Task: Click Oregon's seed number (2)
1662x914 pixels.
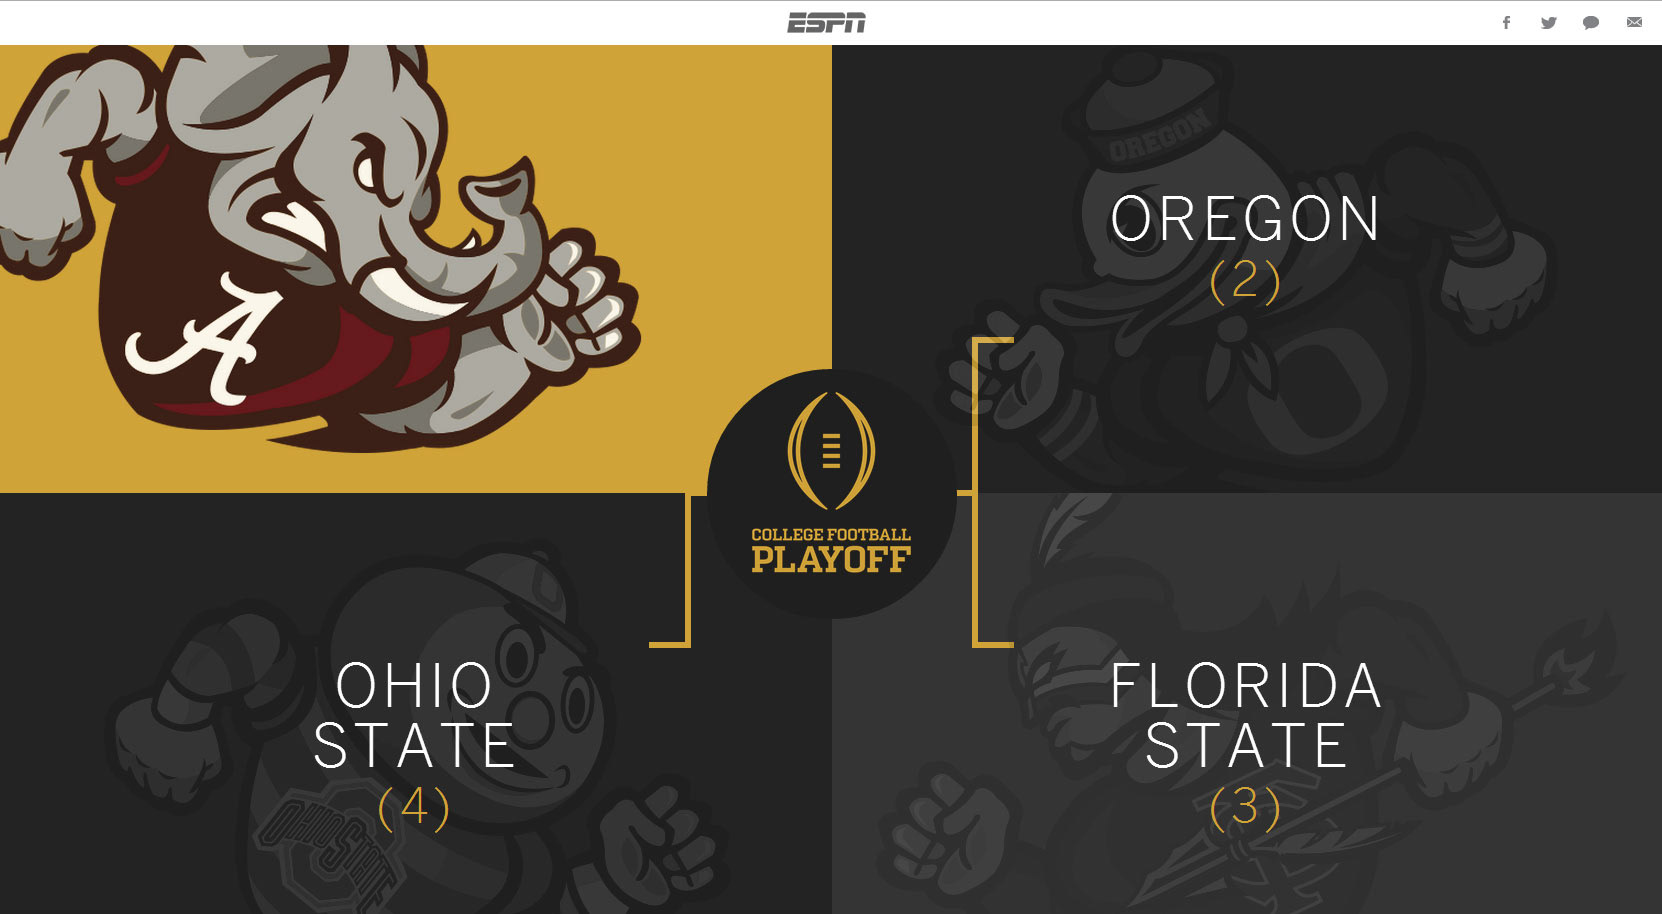Action: [x=1245, y=280]
